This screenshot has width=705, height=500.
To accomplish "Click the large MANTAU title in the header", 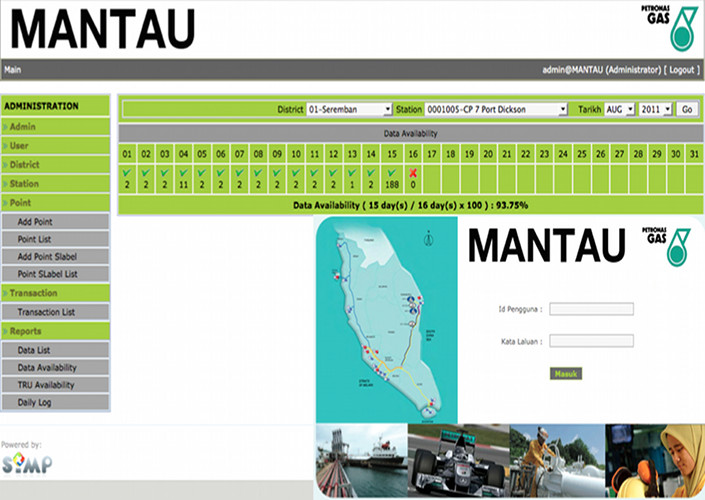I will pyautogui.click(x=103, y=29).
